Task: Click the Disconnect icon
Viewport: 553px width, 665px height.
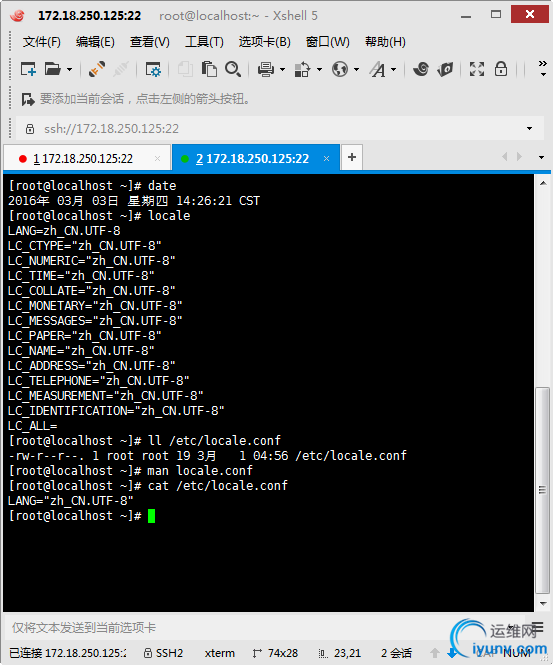Action: 121,69
